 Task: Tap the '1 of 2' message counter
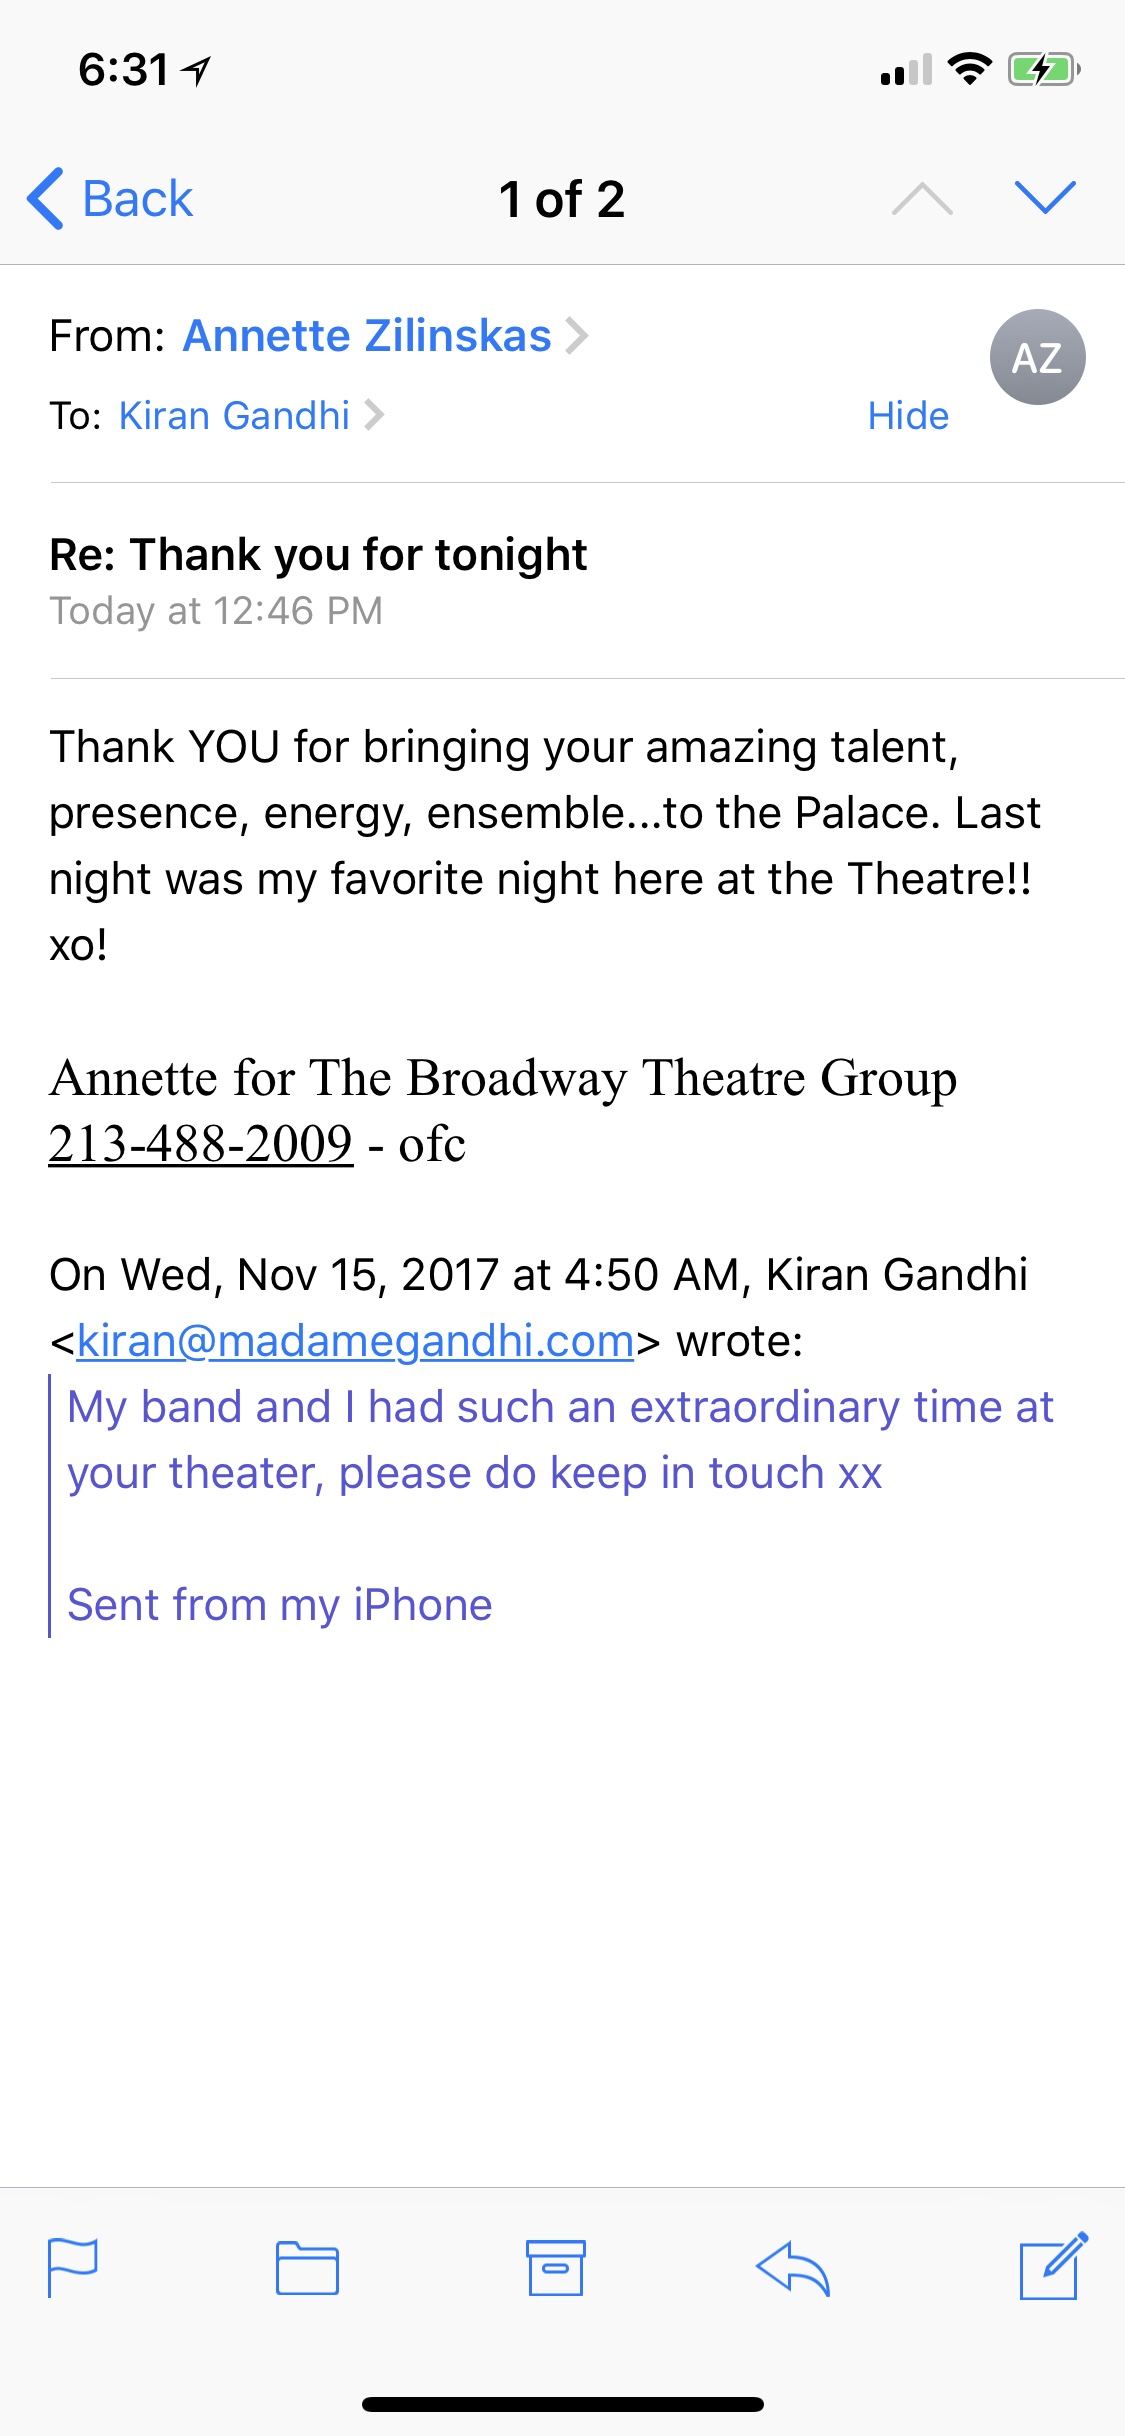pos(562,199)
